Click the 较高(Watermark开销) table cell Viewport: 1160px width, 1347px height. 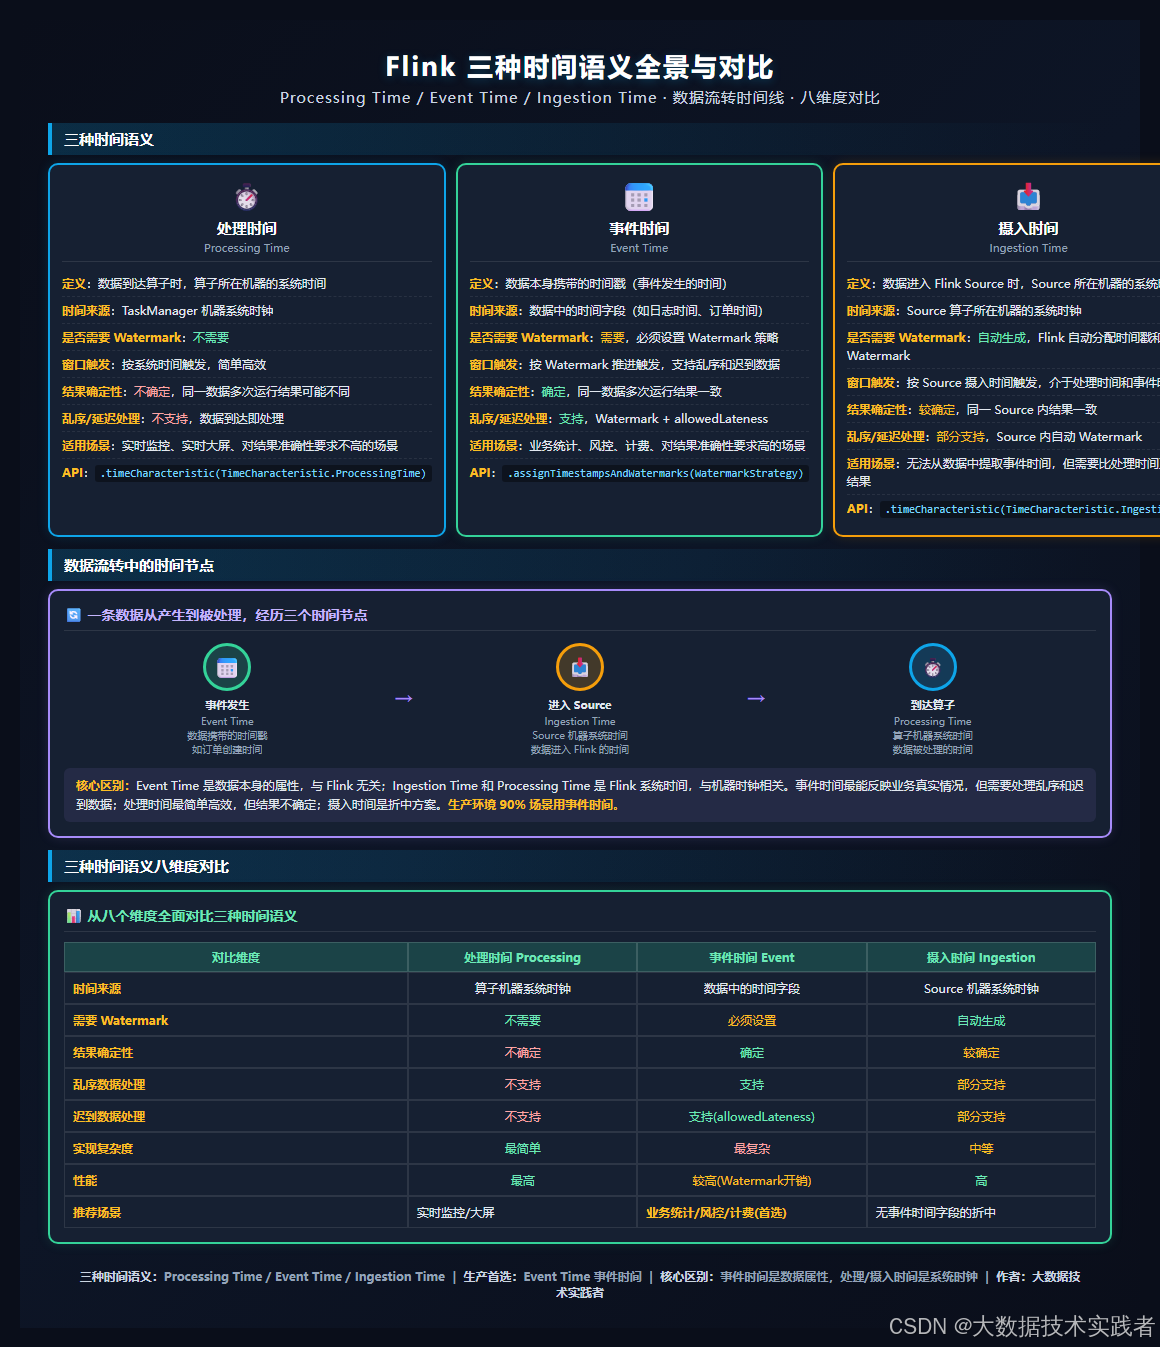coord(752,1181)
